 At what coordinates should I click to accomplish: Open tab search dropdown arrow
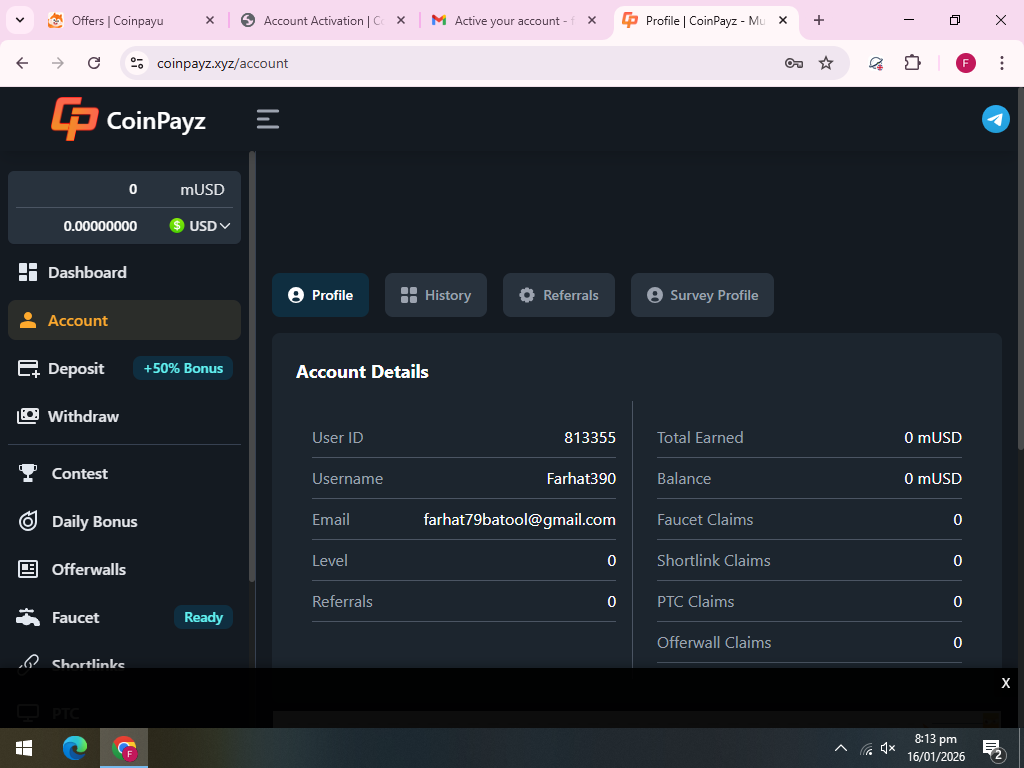[x=20, y=20]
